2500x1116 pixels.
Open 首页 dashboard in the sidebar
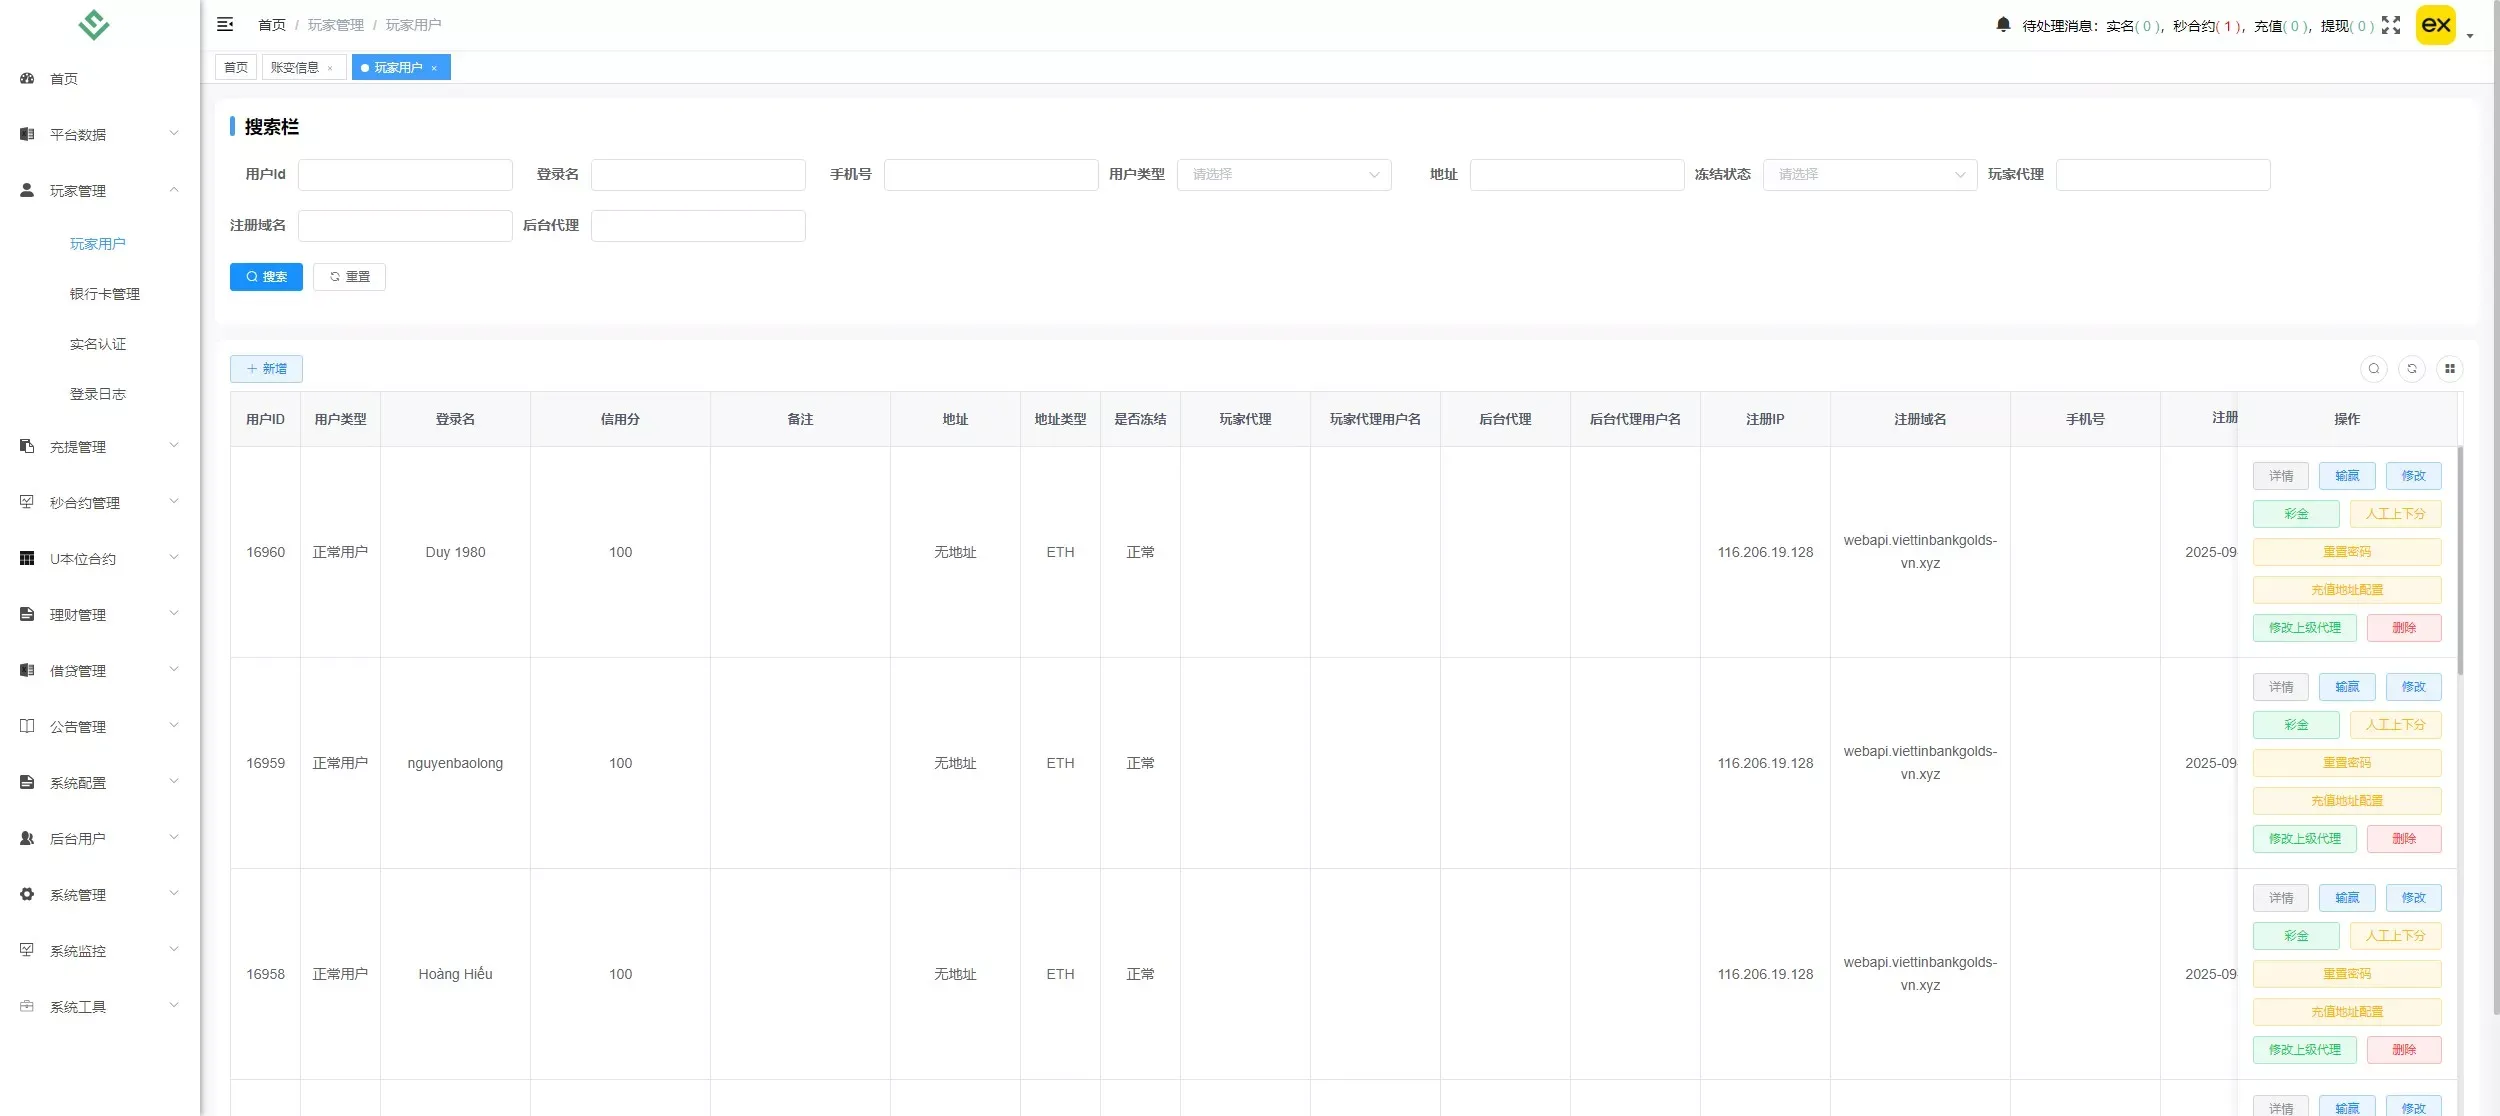click(100, 79)
